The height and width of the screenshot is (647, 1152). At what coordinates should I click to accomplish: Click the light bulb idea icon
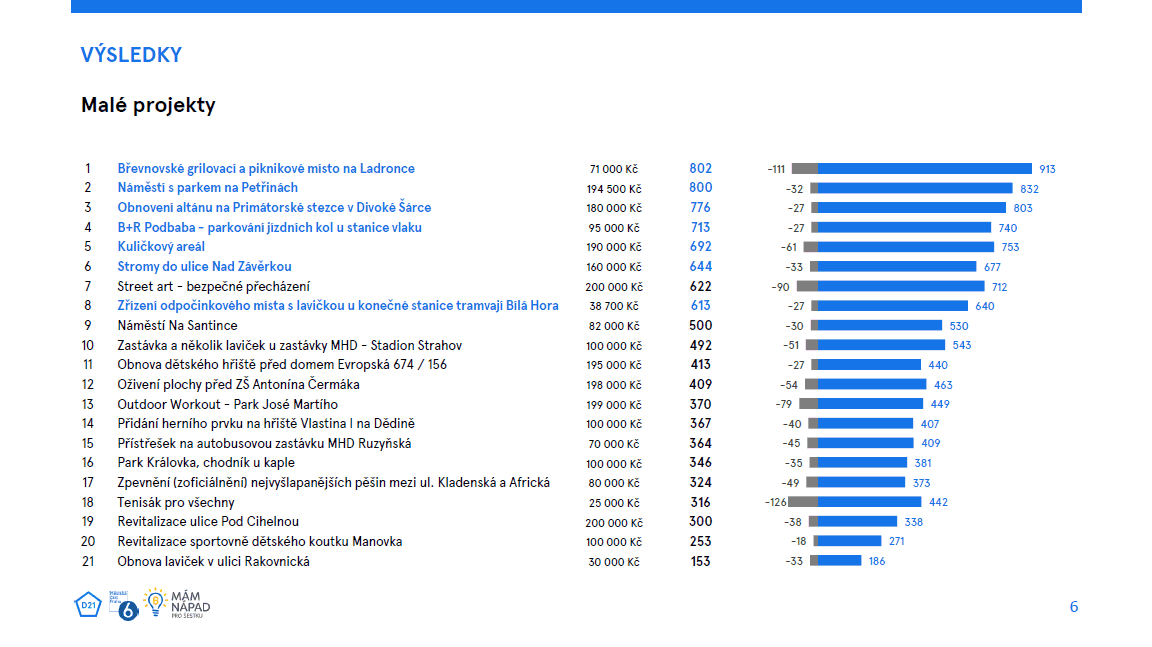click(x=155, y=601)
